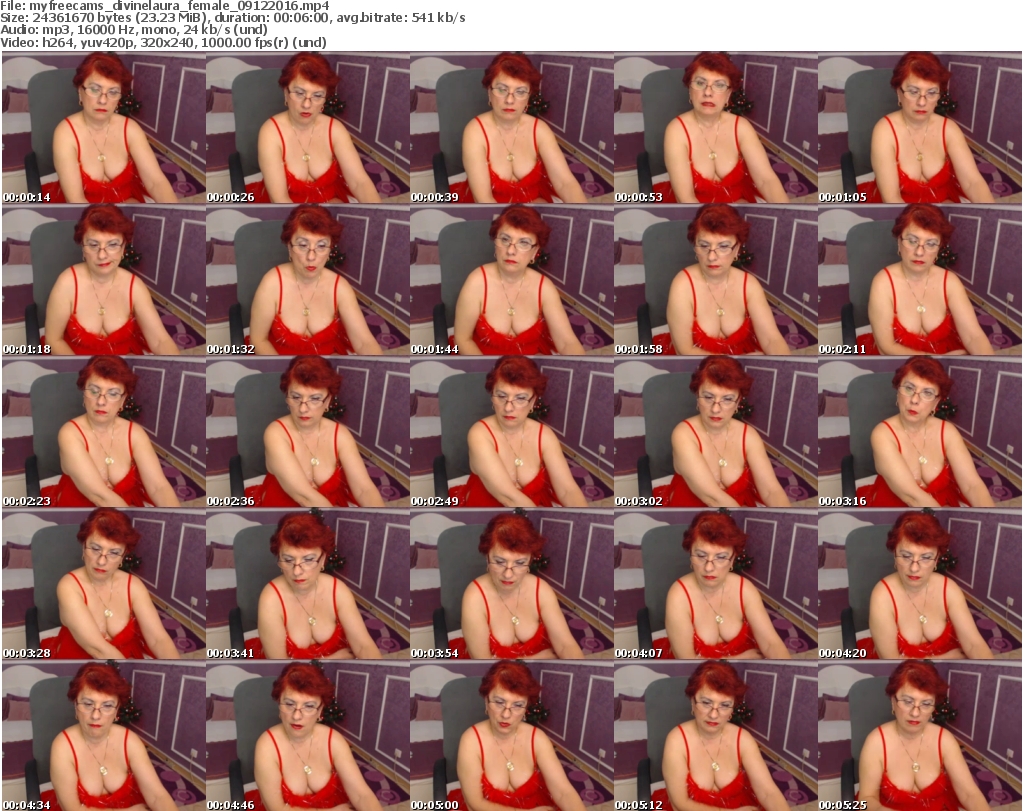Choose the thumbnail at 00:04:07
1024x811 pixels.
(x=715, y=584)
